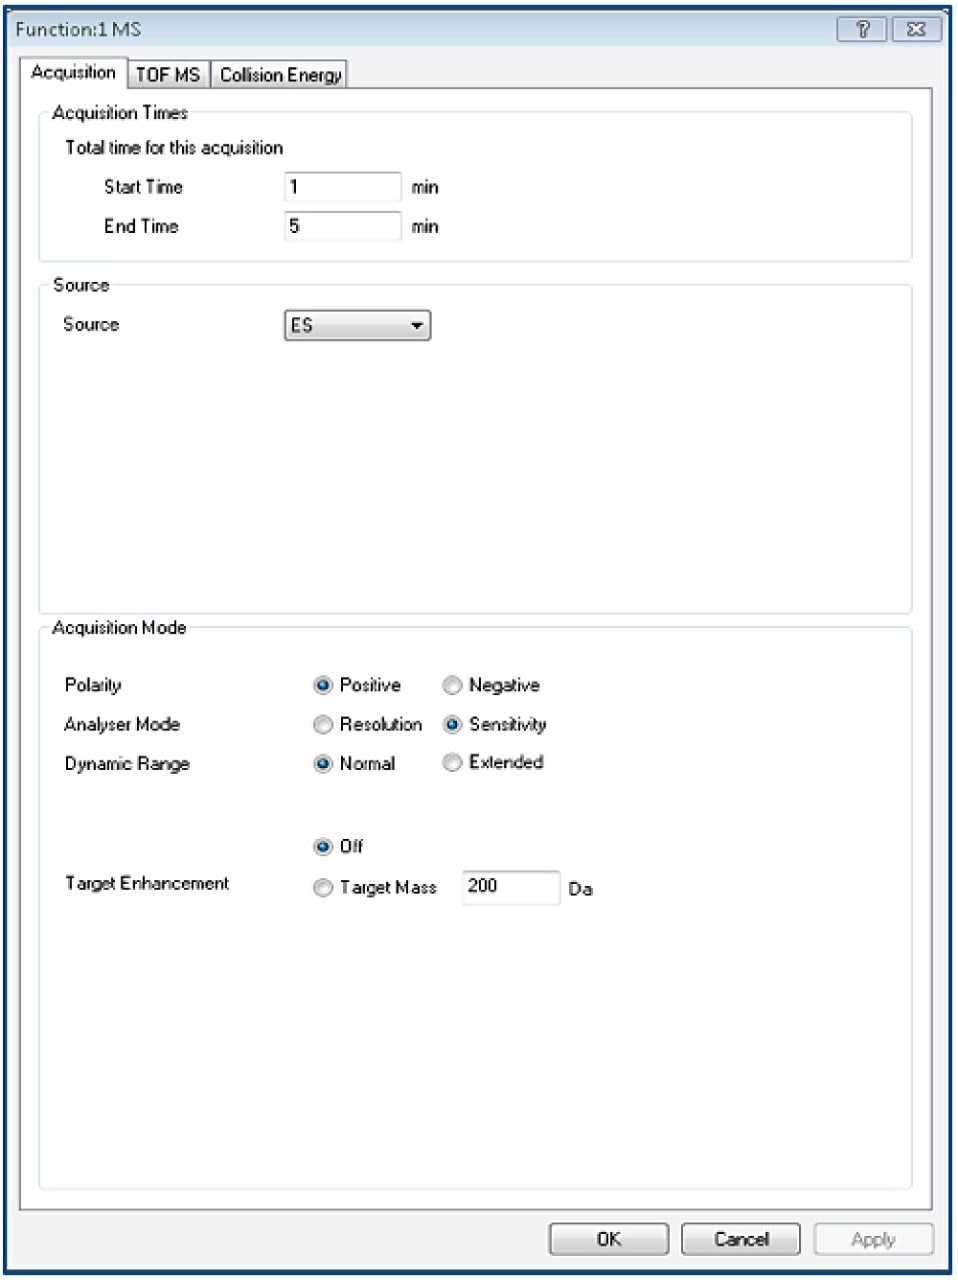Set Dynamic Range to Extended
The image size is (958, 1280).
tap(452, 762)
